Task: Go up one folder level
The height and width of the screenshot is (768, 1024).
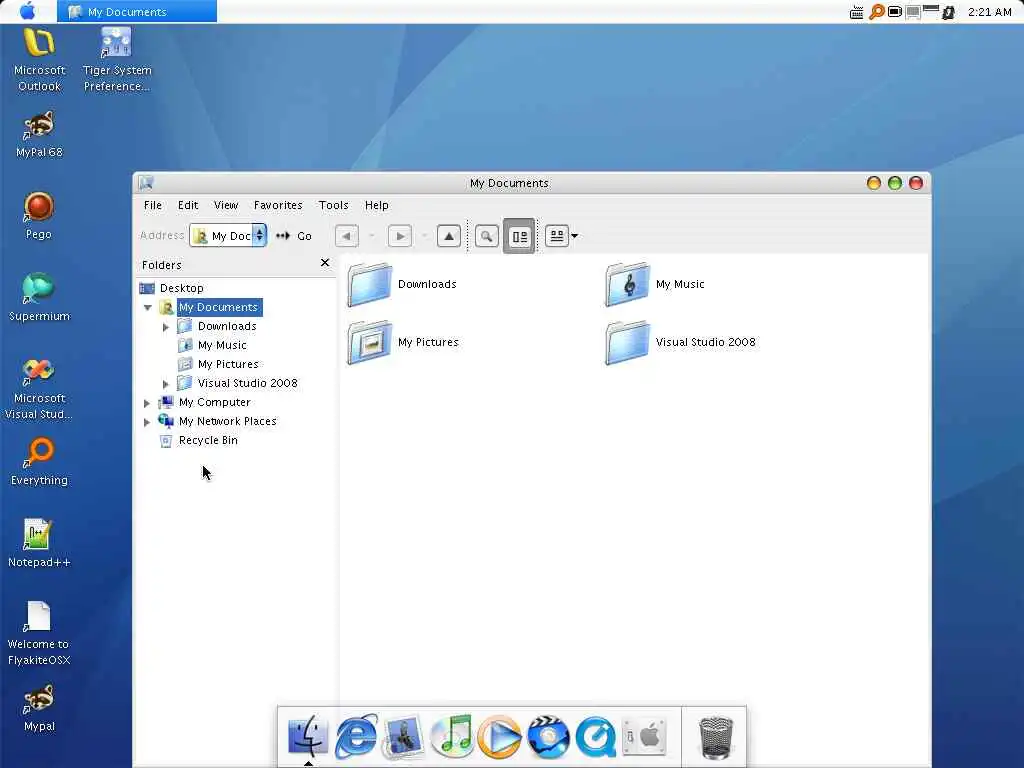Action: pos(449,236)
